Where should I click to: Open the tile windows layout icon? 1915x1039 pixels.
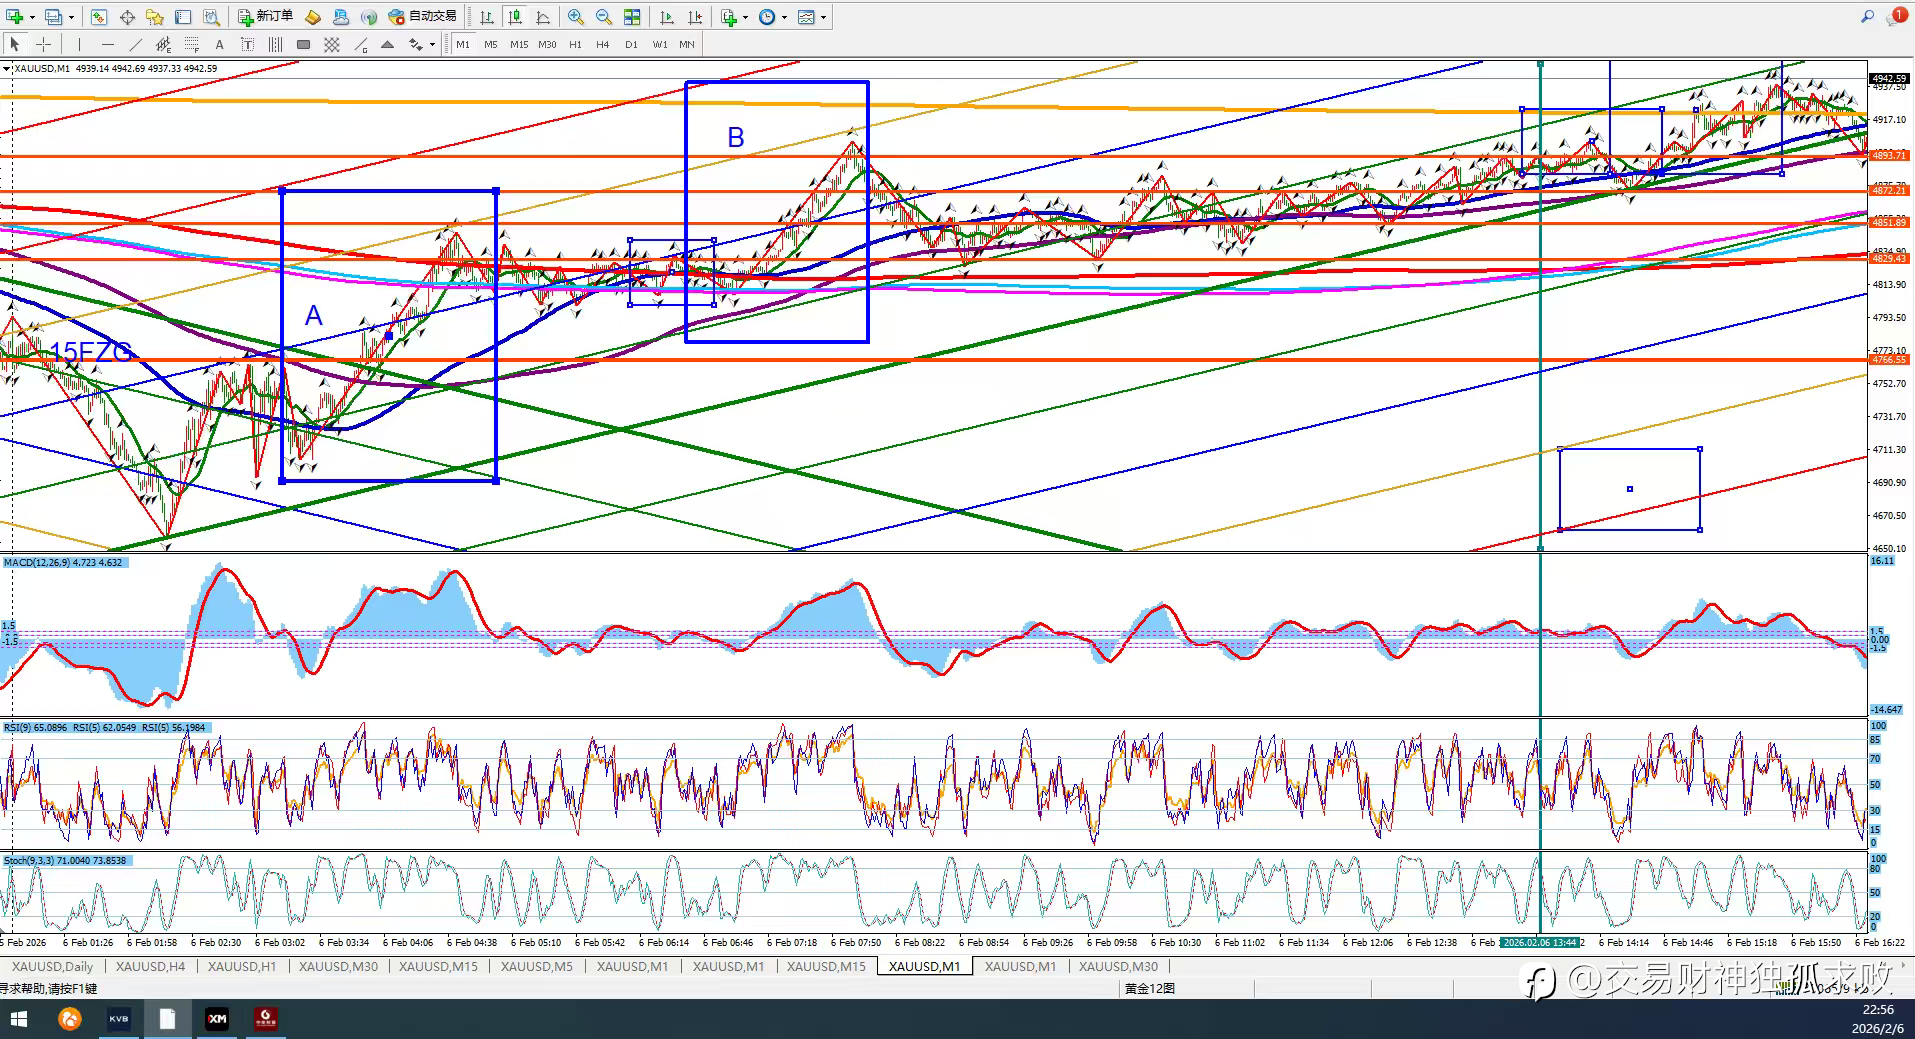coord(632,17)
